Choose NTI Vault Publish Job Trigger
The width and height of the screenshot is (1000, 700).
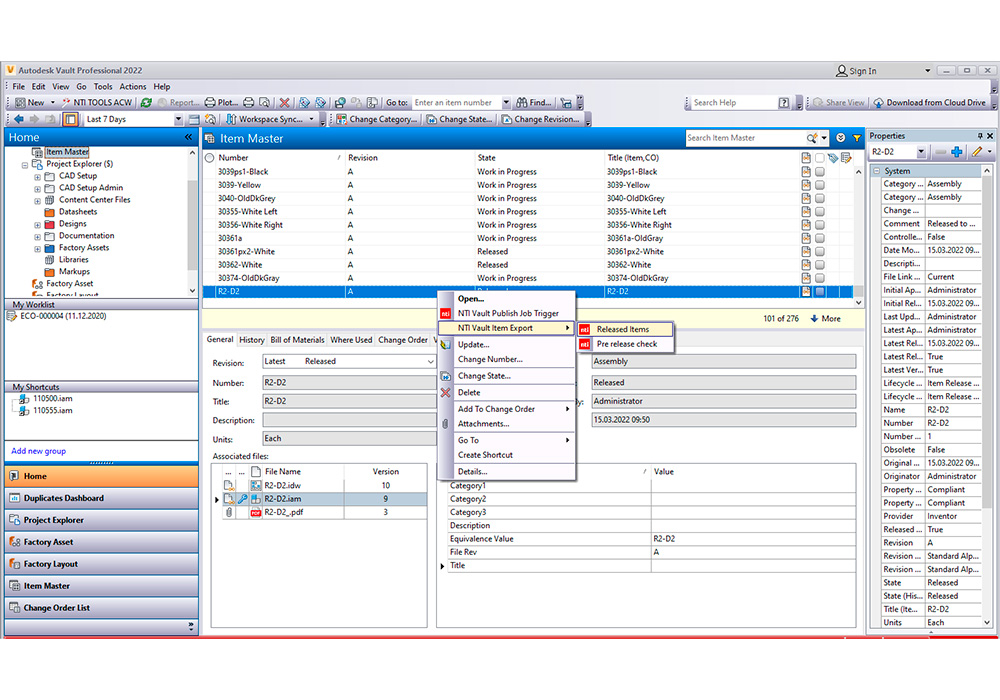(508, 314)
